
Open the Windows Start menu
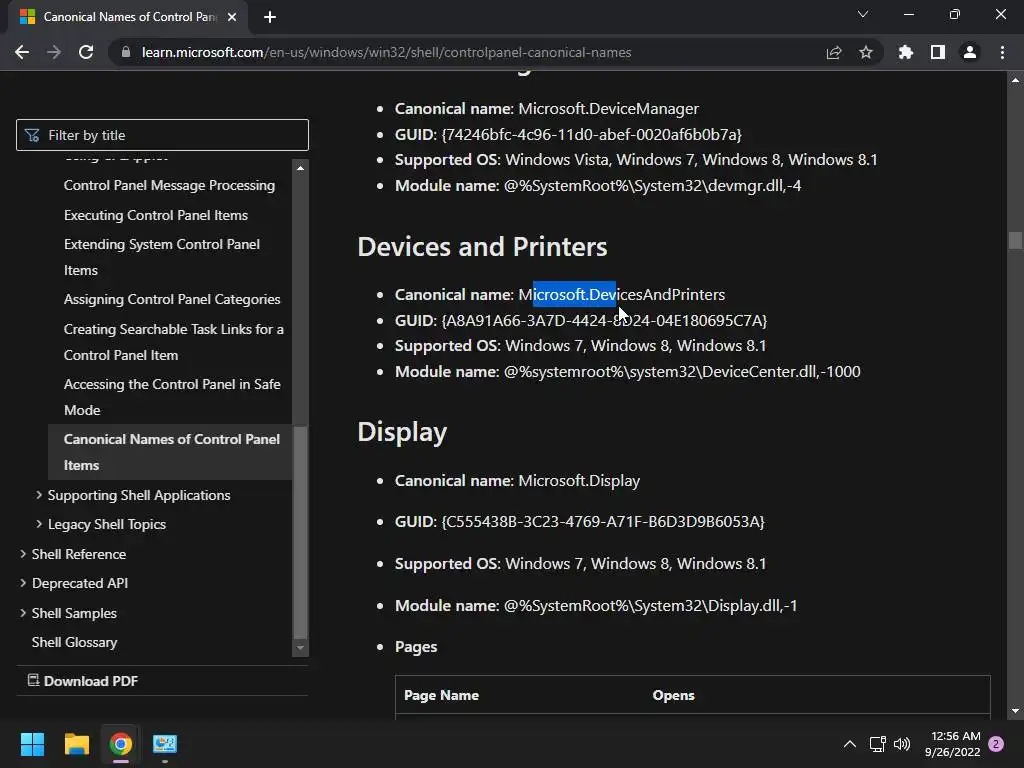tap(32, 744)
